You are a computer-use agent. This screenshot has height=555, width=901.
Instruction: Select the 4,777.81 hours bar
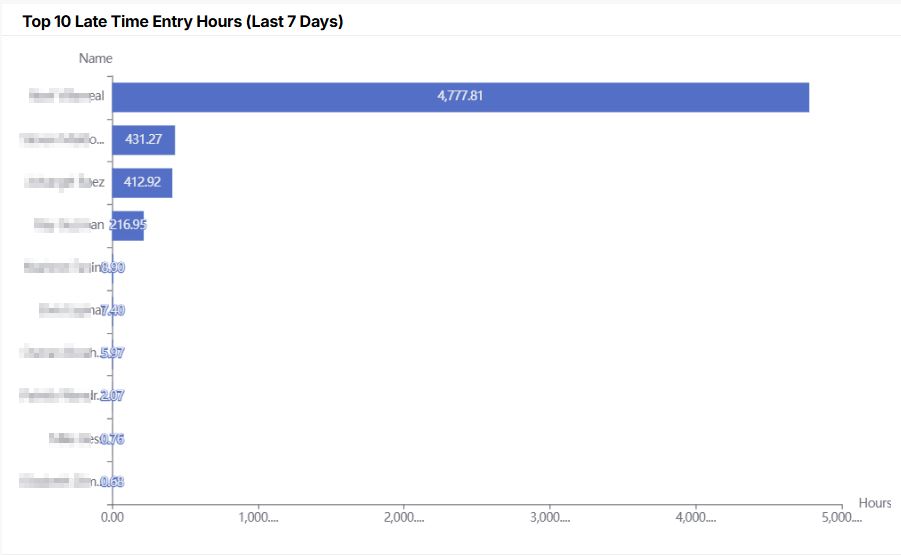tap(460, 97)
